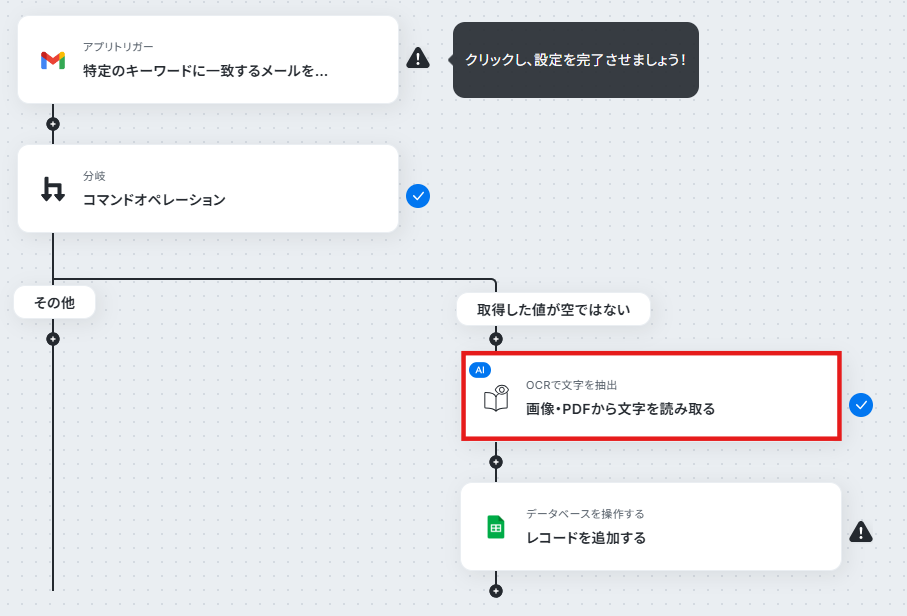Open the 画像・PDFから文字を読み取る card
This screenshot has width=907, height=616.
[x=651, y=397]
